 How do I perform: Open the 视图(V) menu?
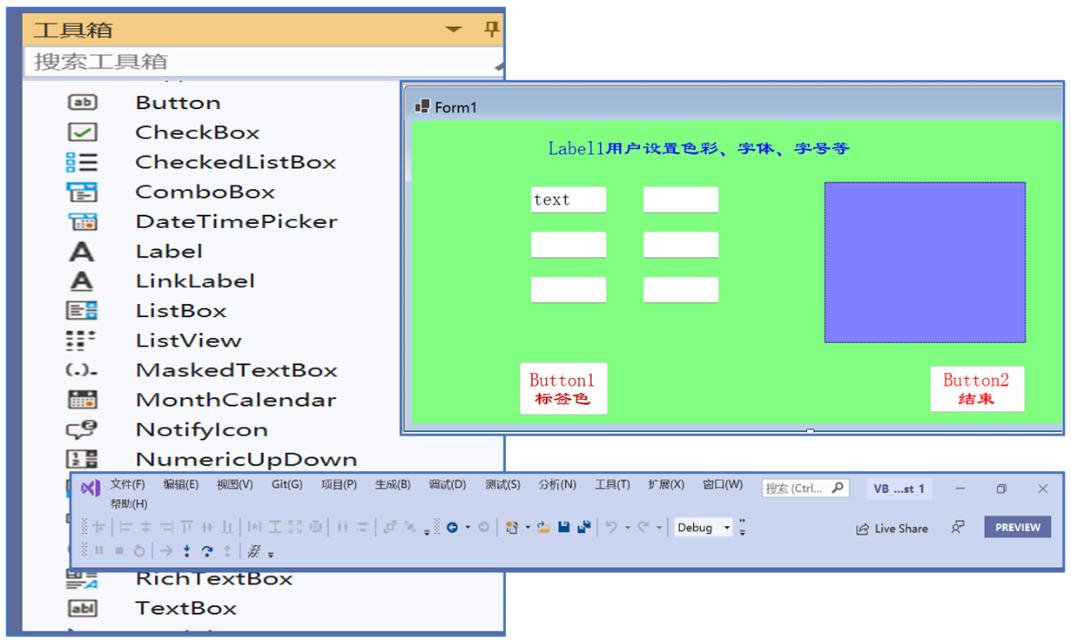pyautogui.click(x=235, y=485)
